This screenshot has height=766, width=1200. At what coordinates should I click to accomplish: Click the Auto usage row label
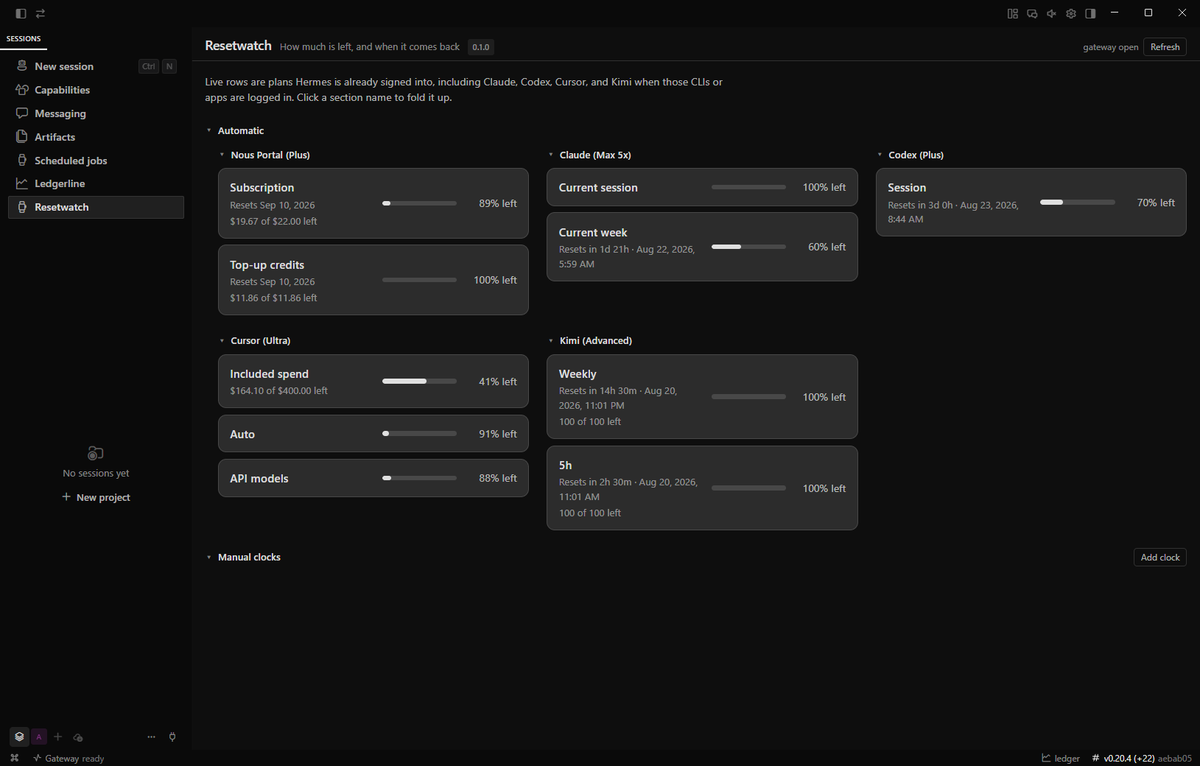pos(242,434)
